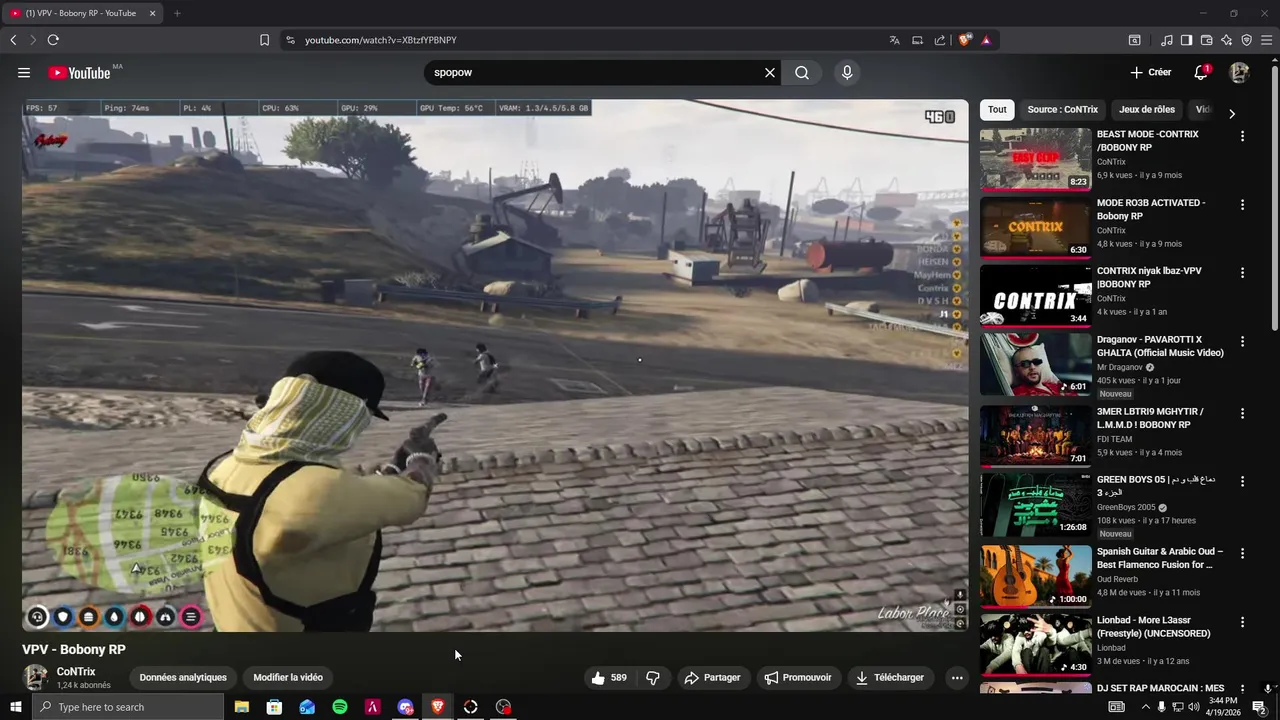1280x720 pixels.
Task: Open Données analytiques for the video
Action: coord(183,677)
